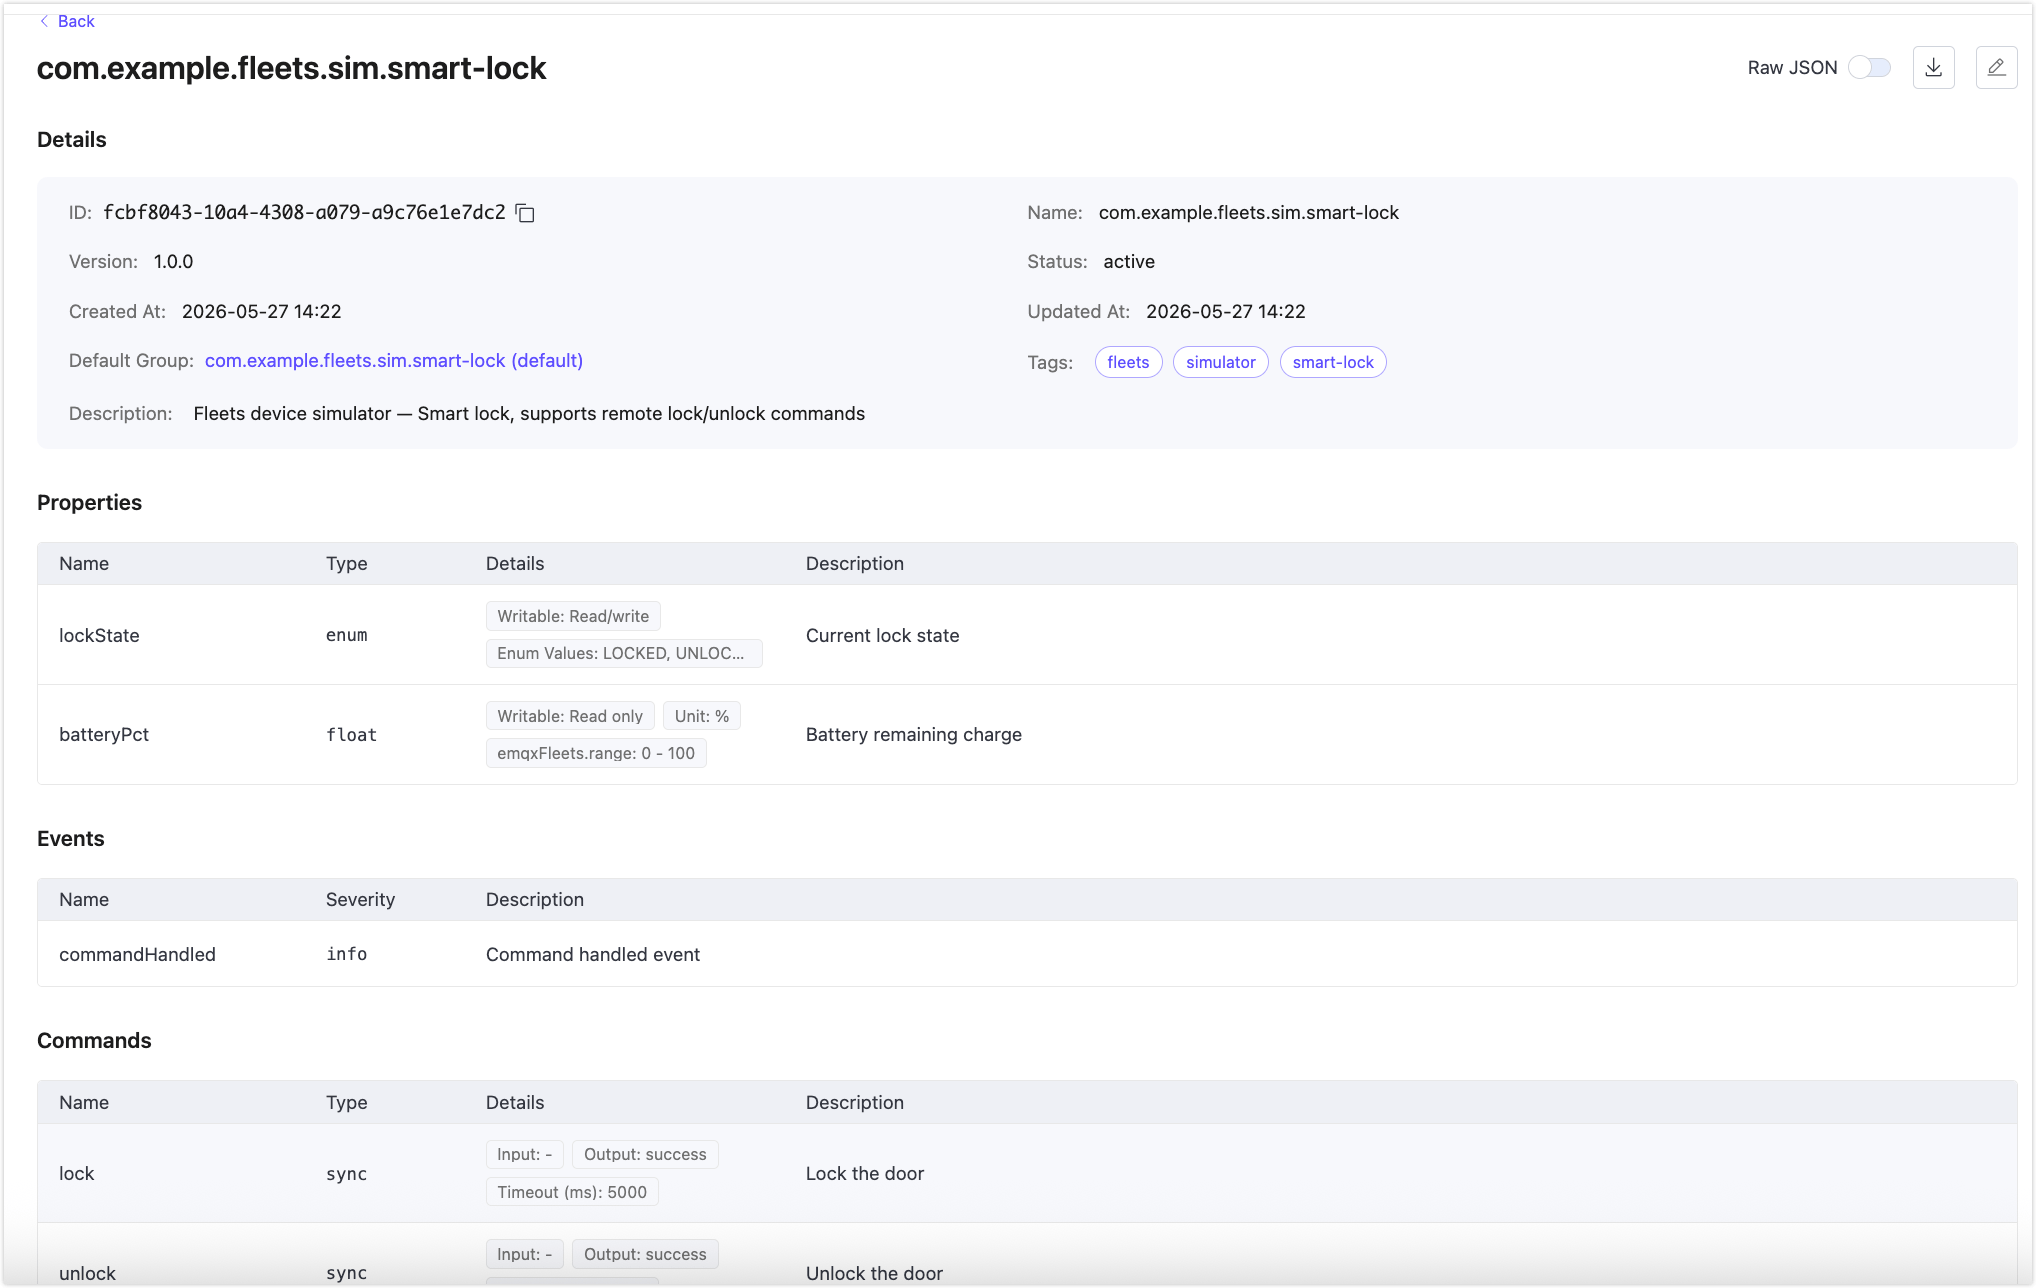Click the float type of batteryPct
Screen dimensions: 2036x1288
pos(351,734)
